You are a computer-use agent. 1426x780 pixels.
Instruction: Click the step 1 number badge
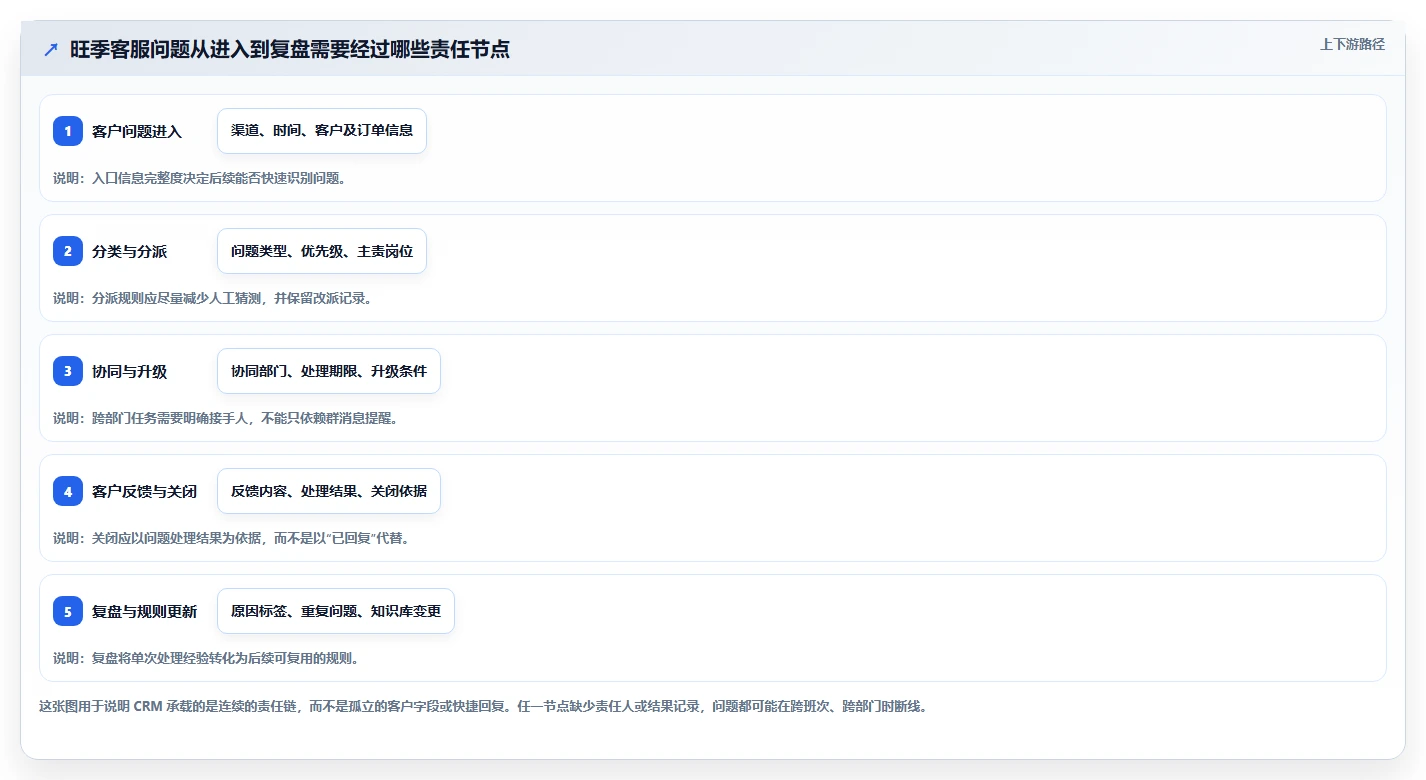[x=68, y=131]
